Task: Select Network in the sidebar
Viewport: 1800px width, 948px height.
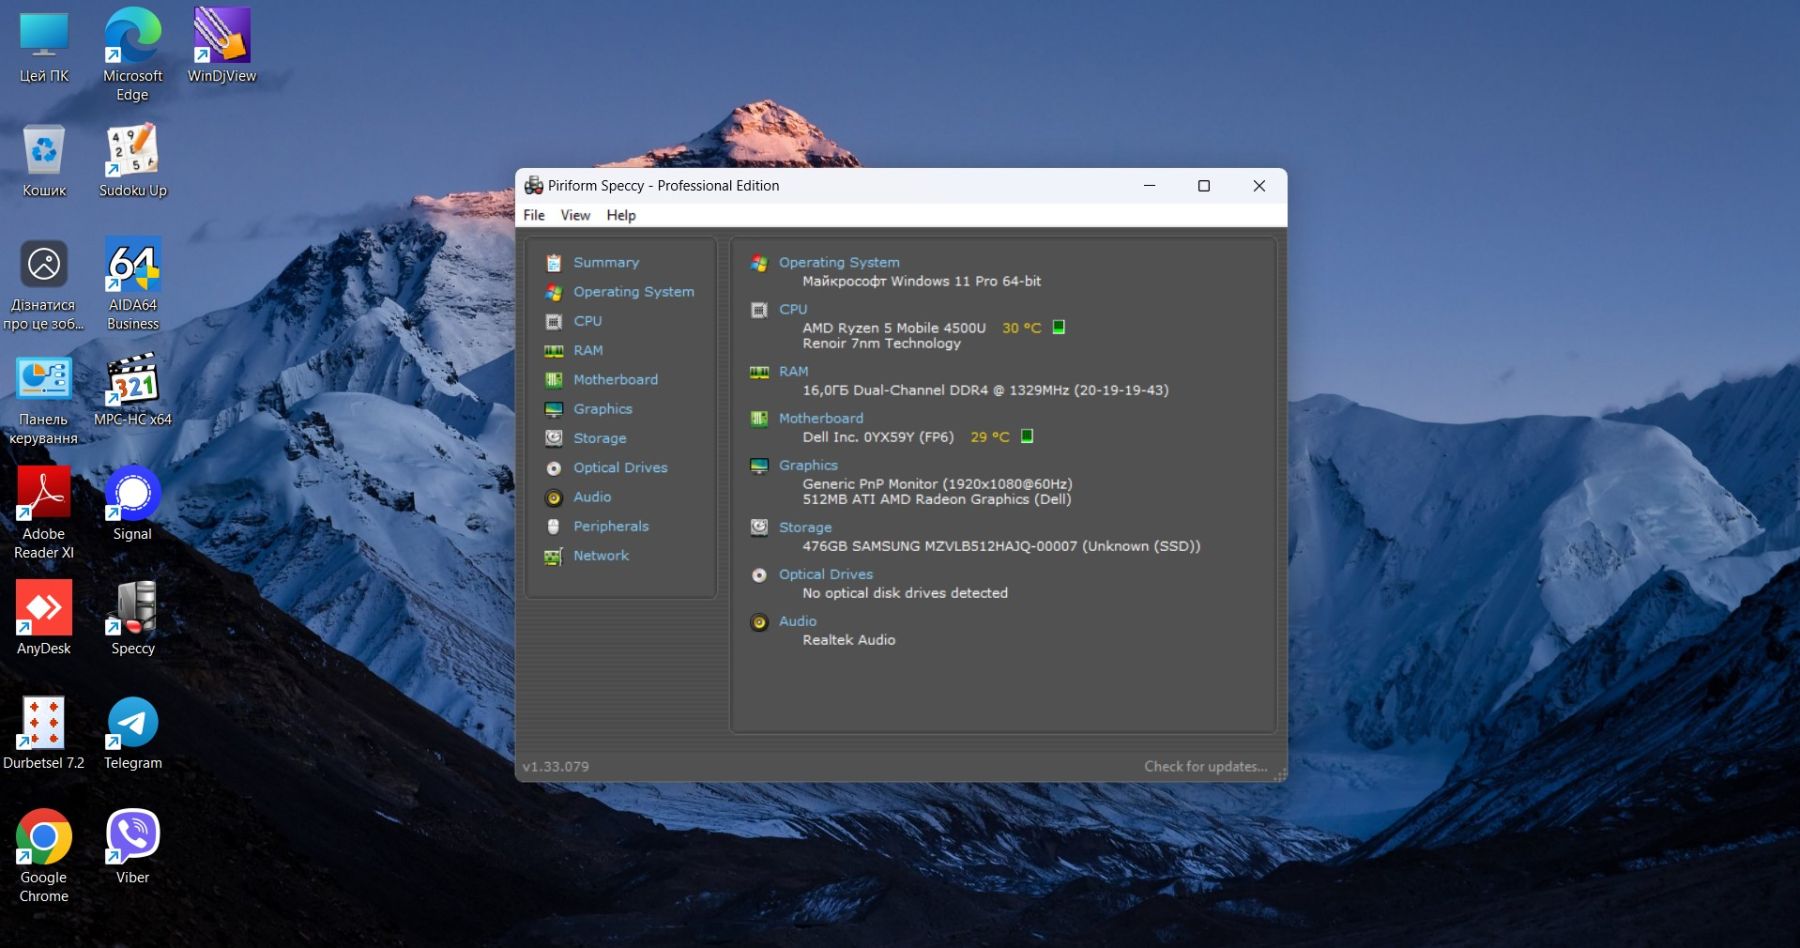Action: (601, 555)
